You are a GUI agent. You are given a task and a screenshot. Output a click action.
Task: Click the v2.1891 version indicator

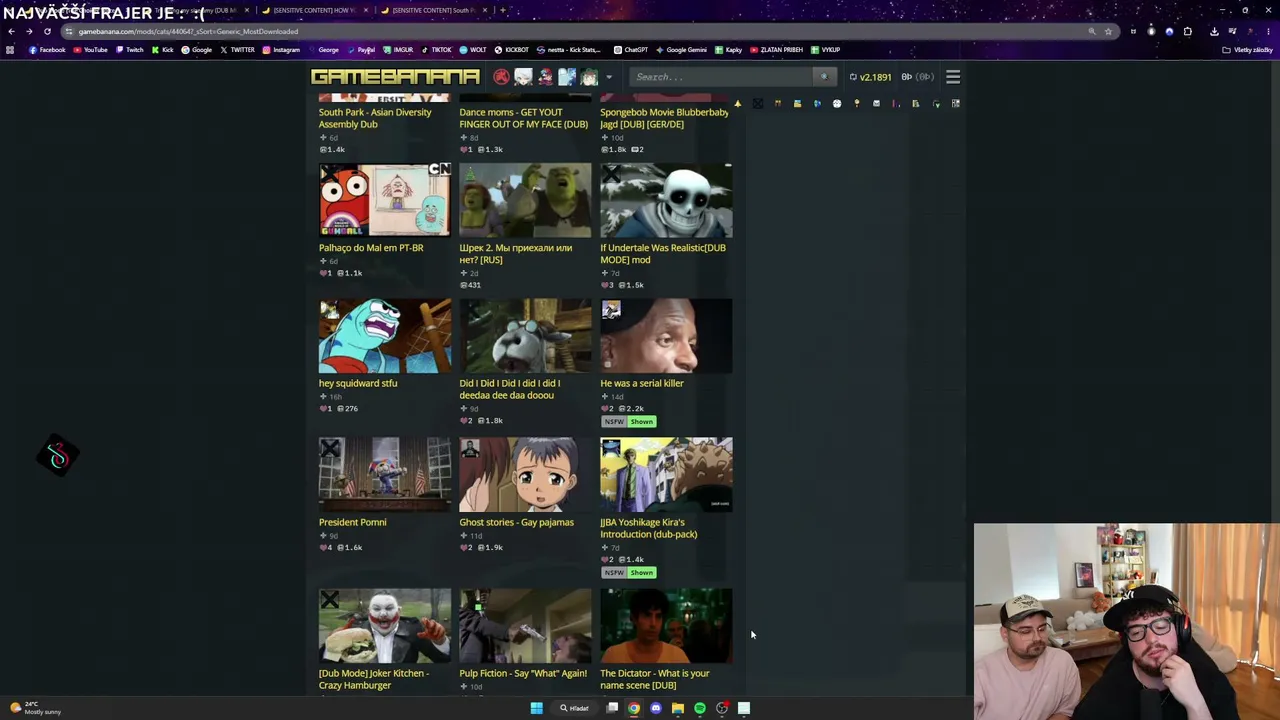pos(870,77)
